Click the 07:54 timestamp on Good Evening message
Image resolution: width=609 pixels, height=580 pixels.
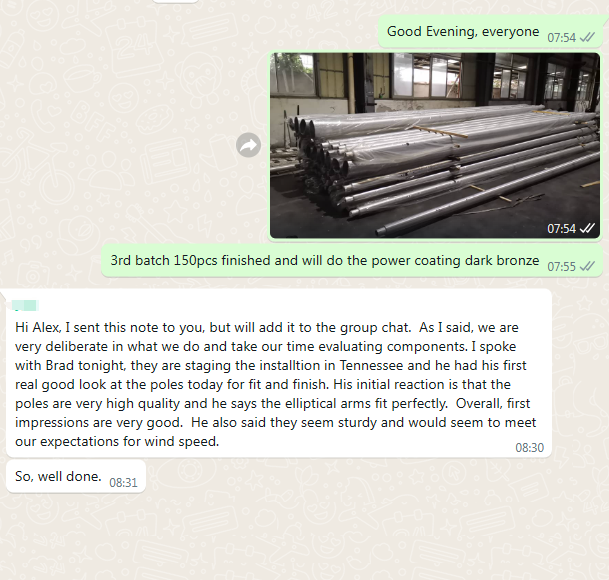click(x=561, y=37)
